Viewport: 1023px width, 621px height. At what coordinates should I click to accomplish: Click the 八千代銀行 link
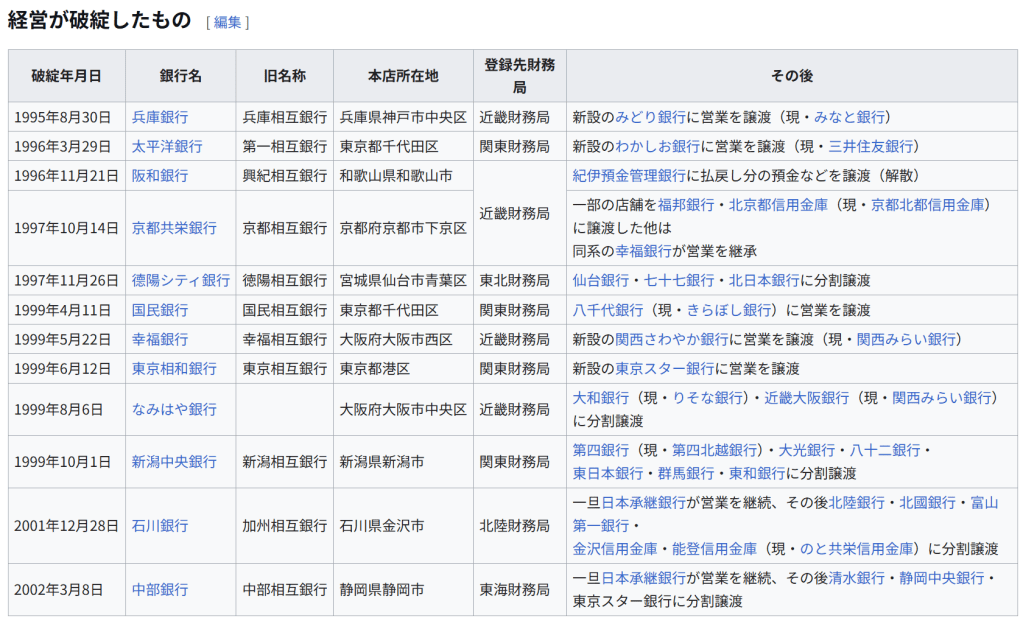[600, 310]
